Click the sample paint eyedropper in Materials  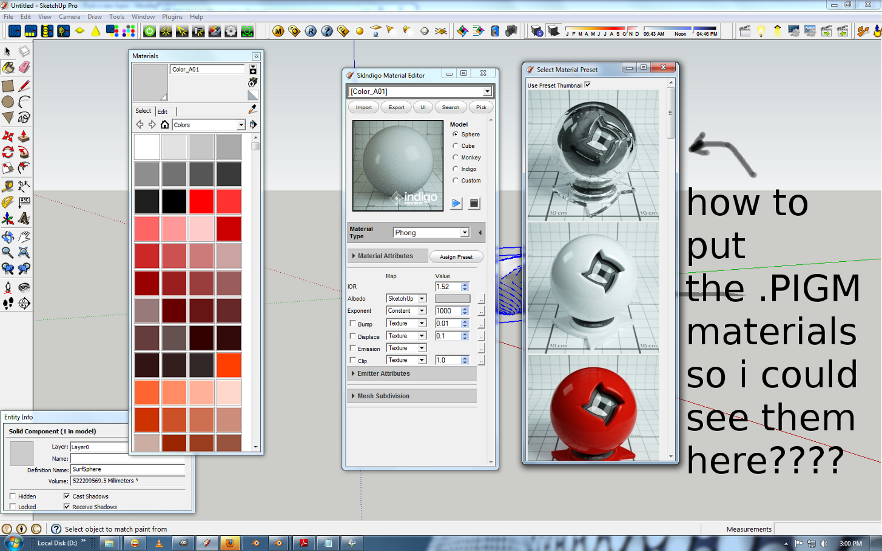coord(252,109)
